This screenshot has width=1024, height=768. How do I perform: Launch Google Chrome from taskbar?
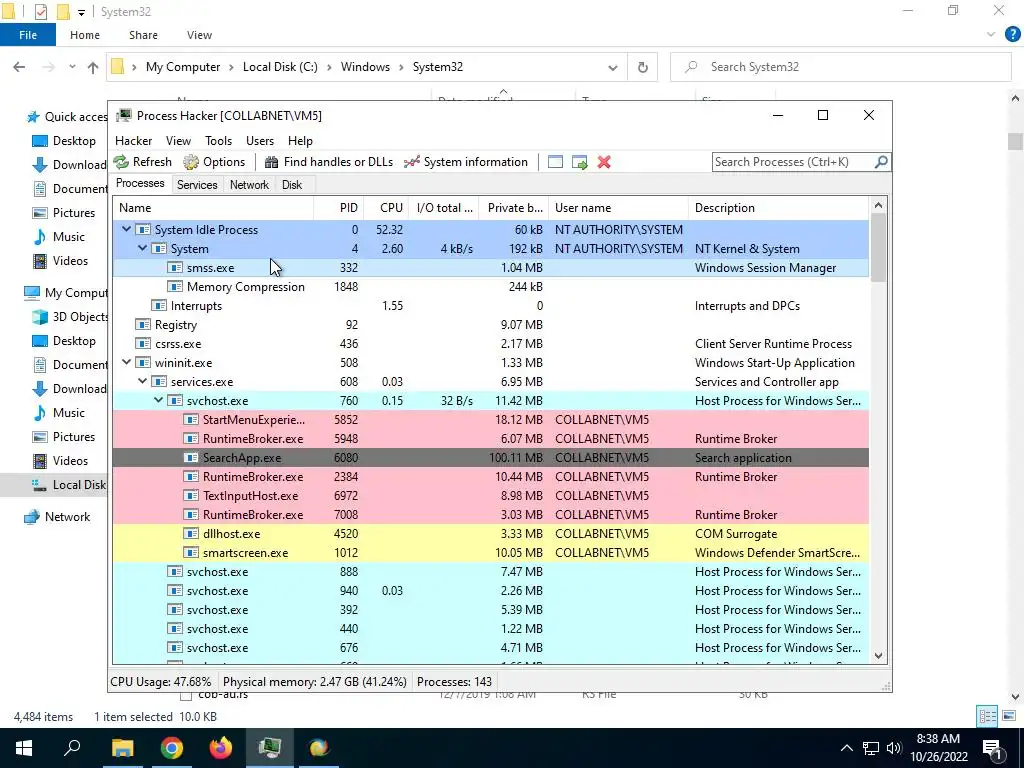tap(172, 748)
